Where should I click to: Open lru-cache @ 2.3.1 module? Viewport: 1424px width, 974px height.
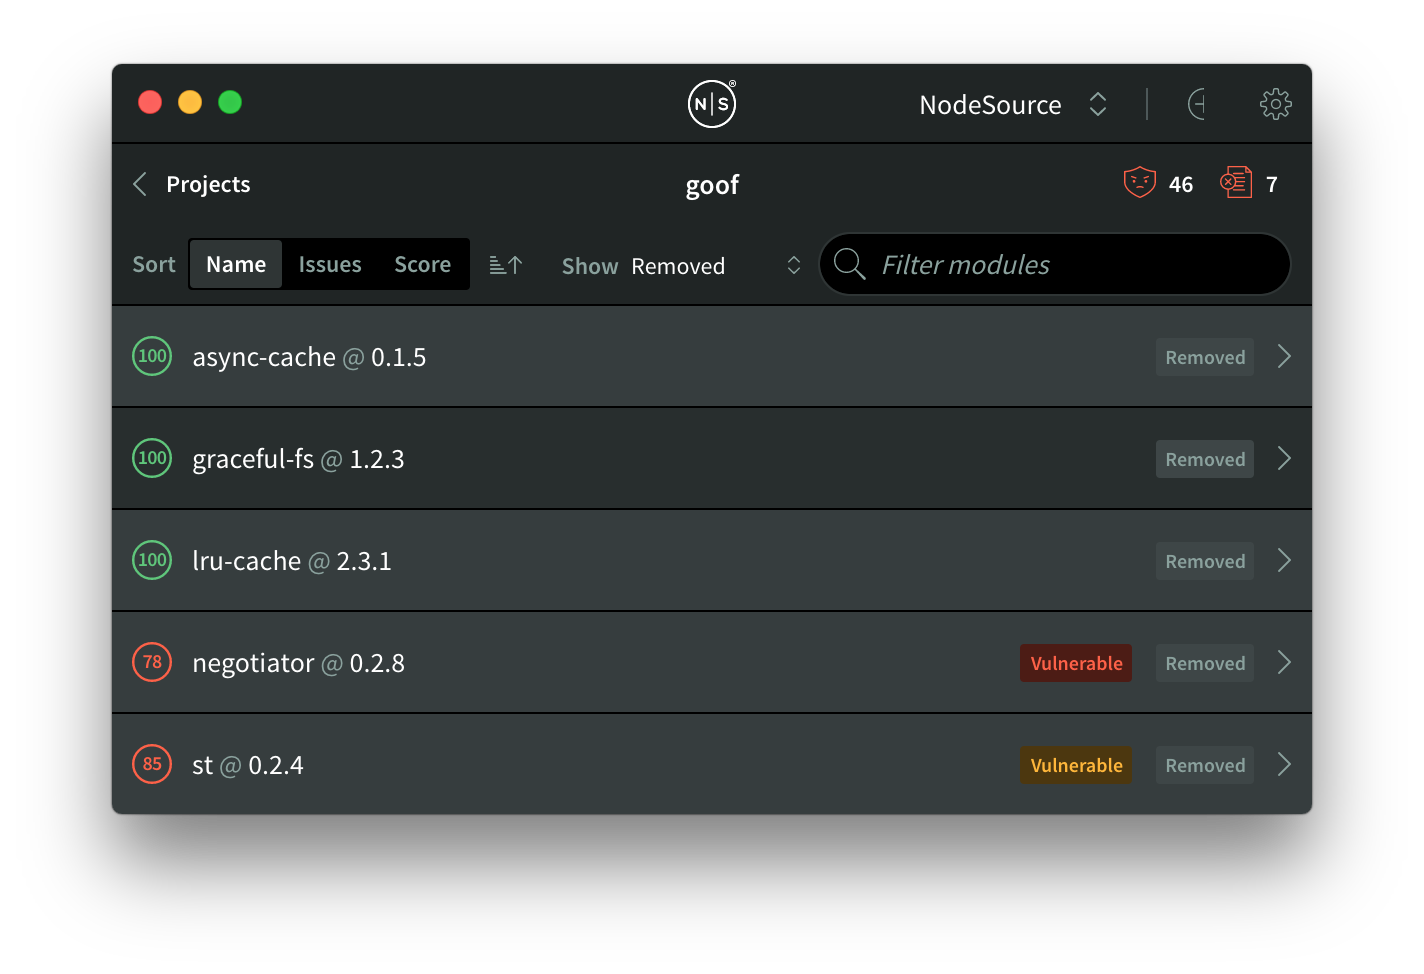pyautogui.click(x=712, y=560)
